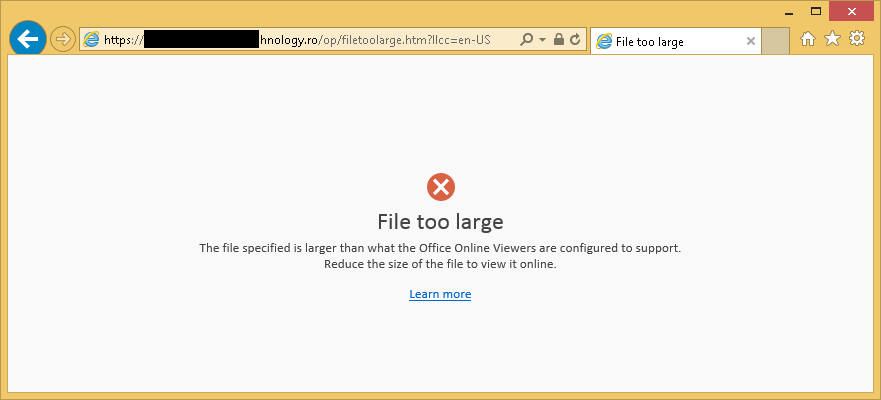Click the Forward navigation arrow

(x=62, y=39)
